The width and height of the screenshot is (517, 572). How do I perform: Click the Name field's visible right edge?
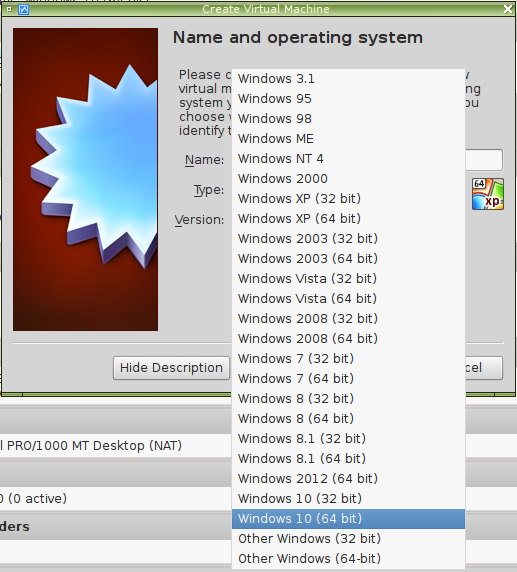pyautogui.click(x=484, y=160)
